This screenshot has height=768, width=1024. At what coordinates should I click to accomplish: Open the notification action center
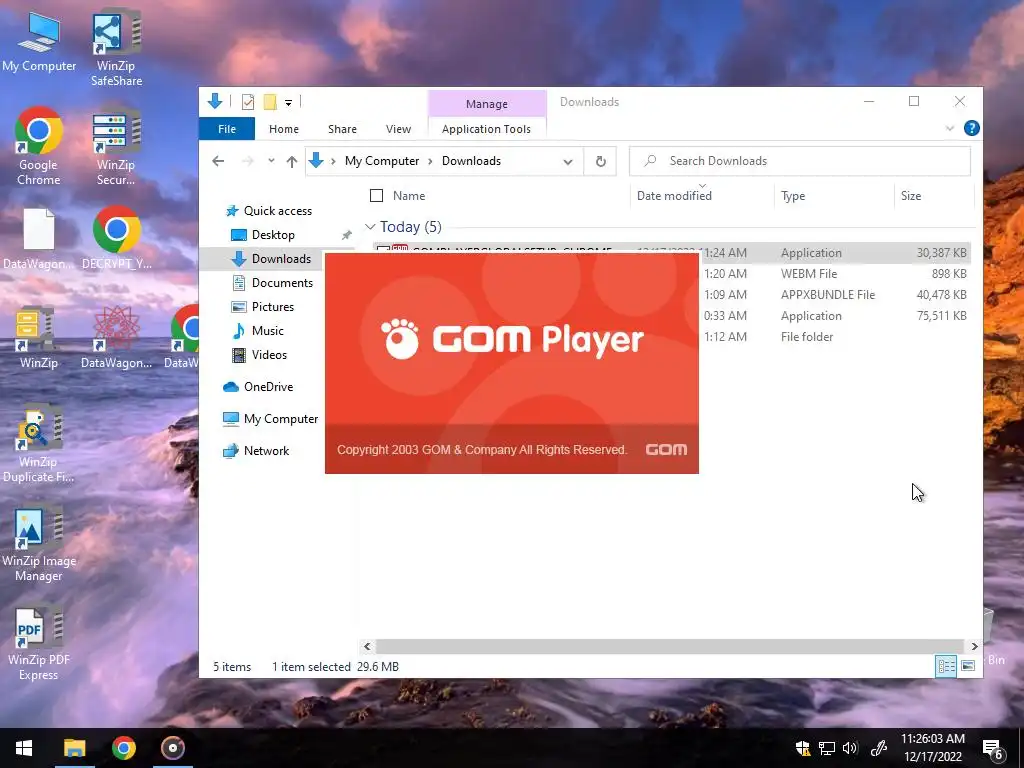(x=993, y=749)
